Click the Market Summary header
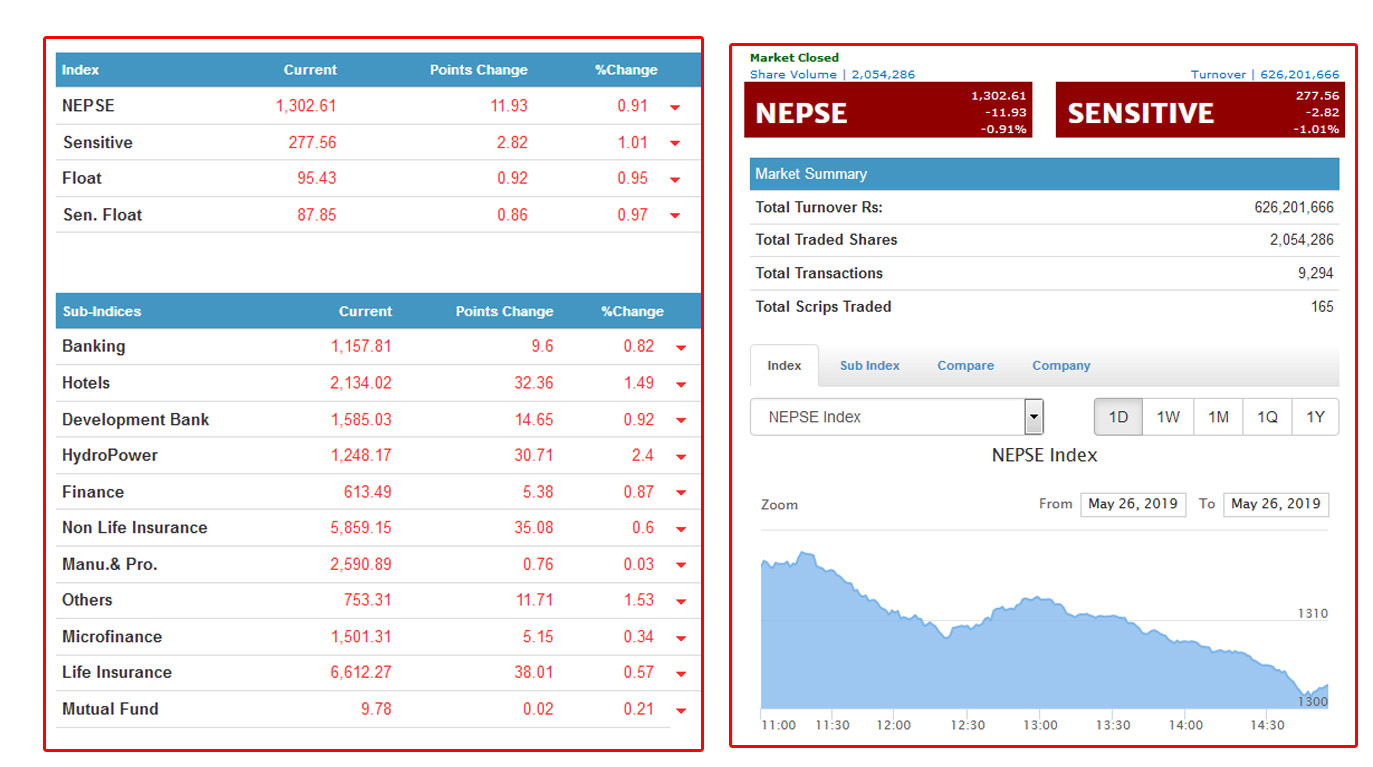This screenshot has width=1373, height=767. (1044, 174)
